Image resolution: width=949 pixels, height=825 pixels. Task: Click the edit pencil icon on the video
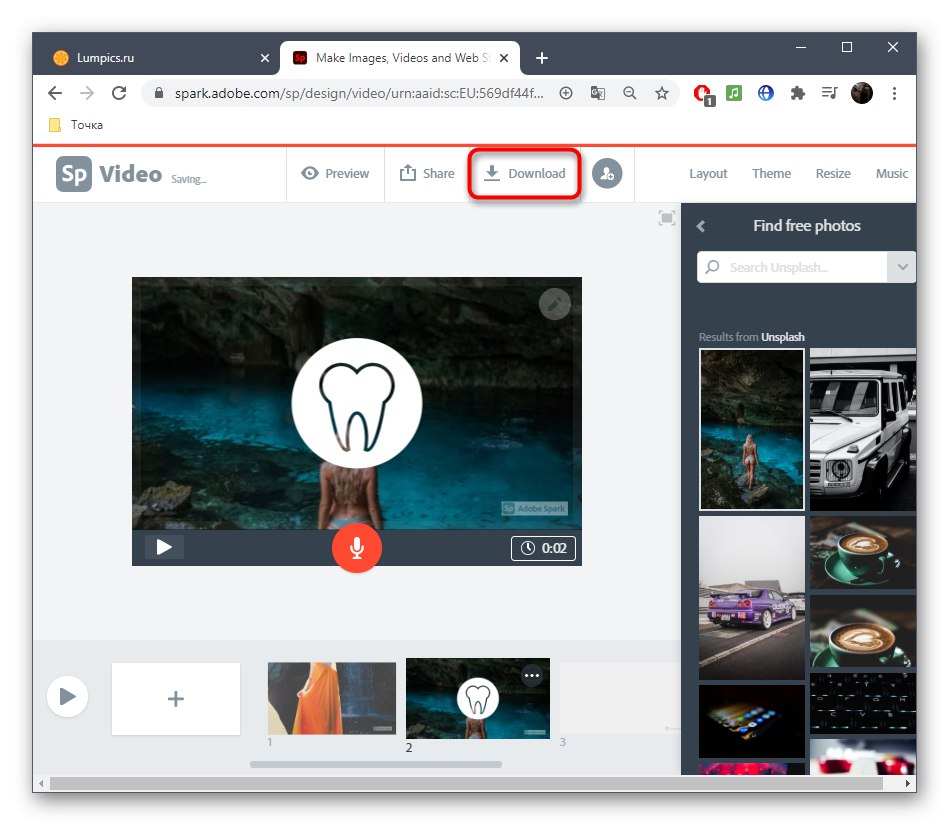coord(555,303)
